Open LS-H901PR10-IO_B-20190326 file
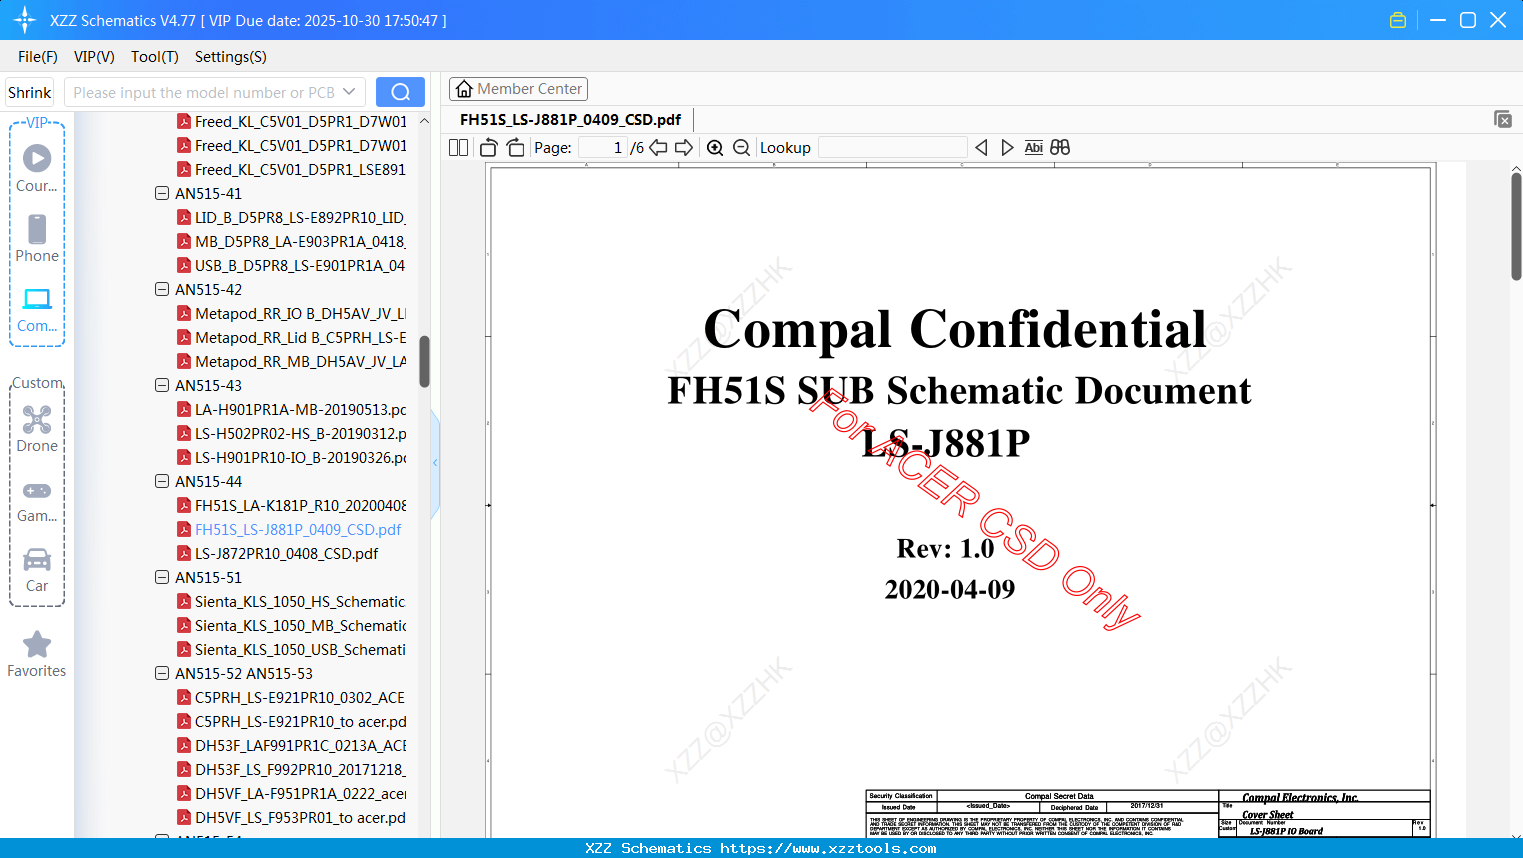 pyautogui.click(x=291, y=457)
